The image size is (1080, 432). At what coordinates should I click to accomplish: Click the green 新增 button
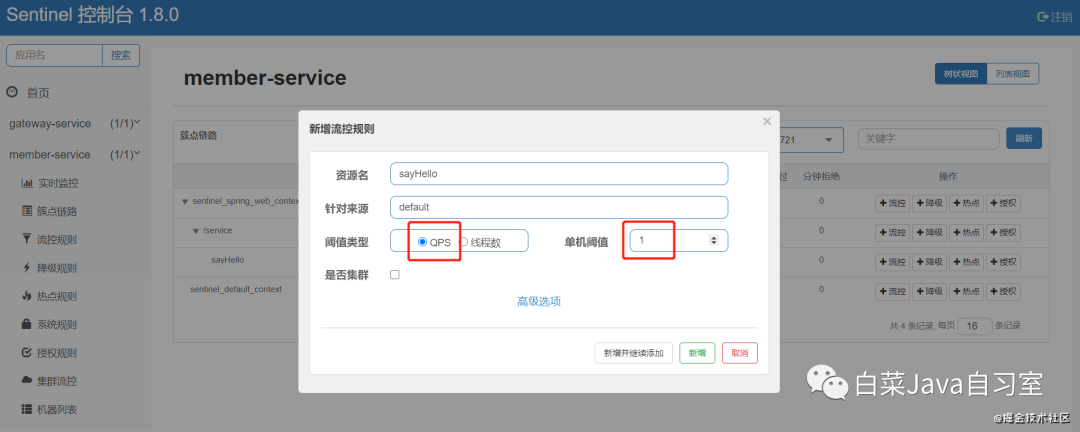(x=697, y=353)
